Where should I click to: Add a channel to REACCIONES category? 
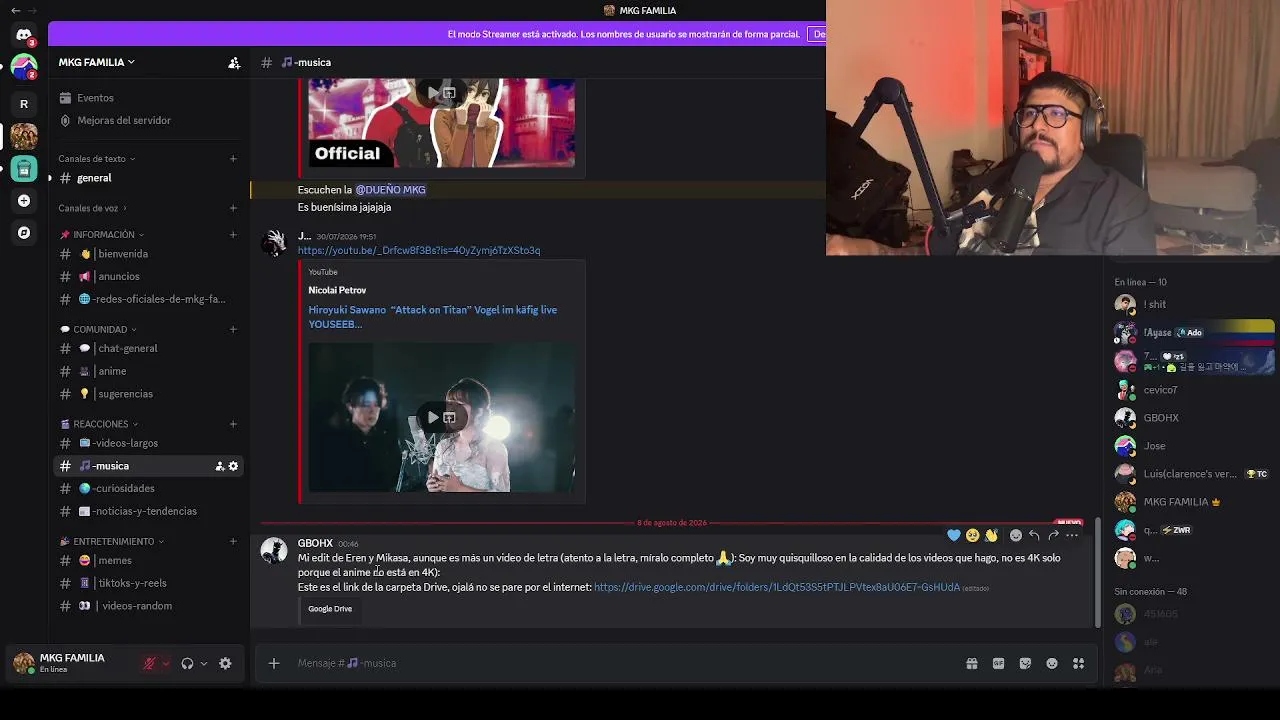click(233, 424)
